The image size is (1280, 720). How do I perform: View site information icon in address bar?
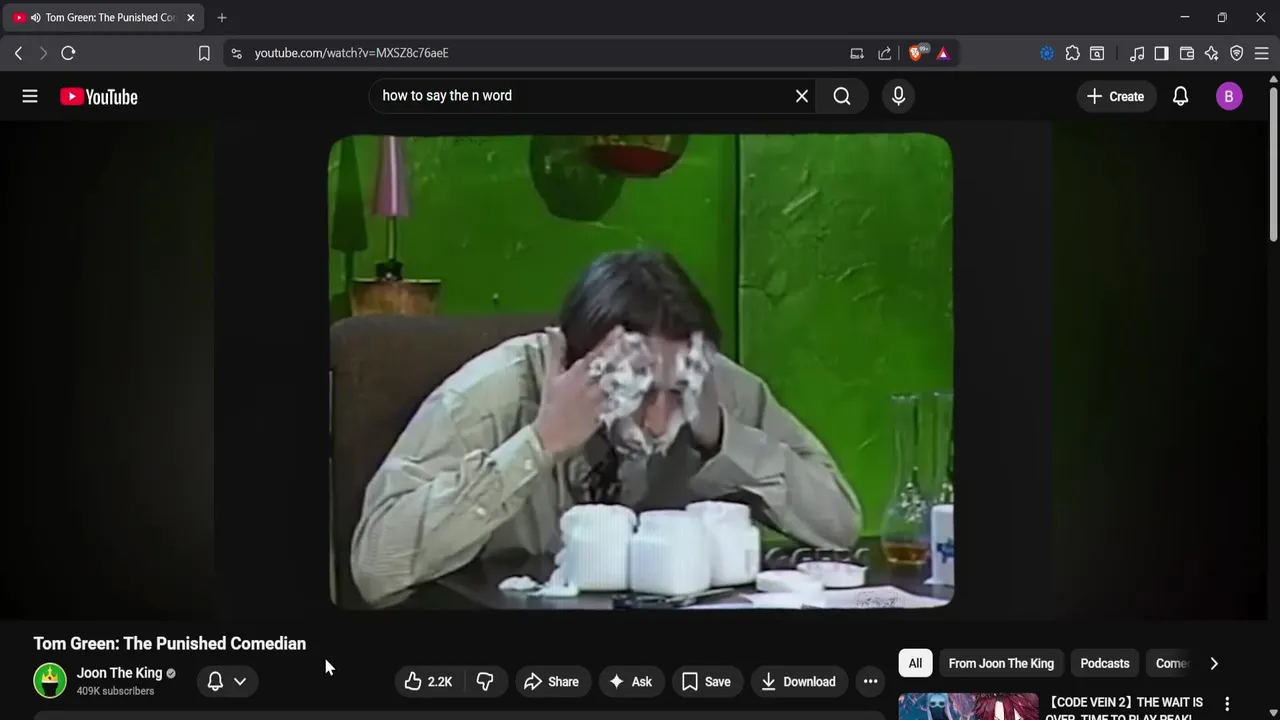pyautogui.click(x=236, y=53)
